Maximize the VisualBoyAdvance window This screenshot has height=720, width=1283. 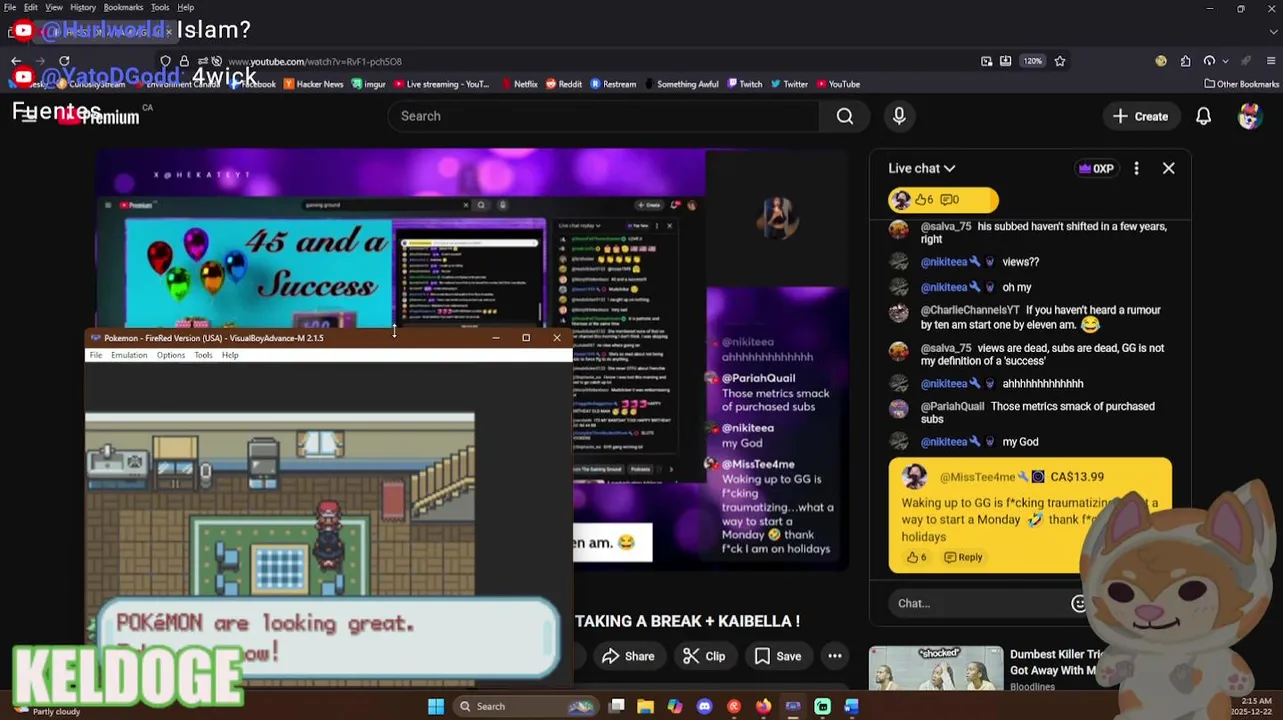pos(526,338)
